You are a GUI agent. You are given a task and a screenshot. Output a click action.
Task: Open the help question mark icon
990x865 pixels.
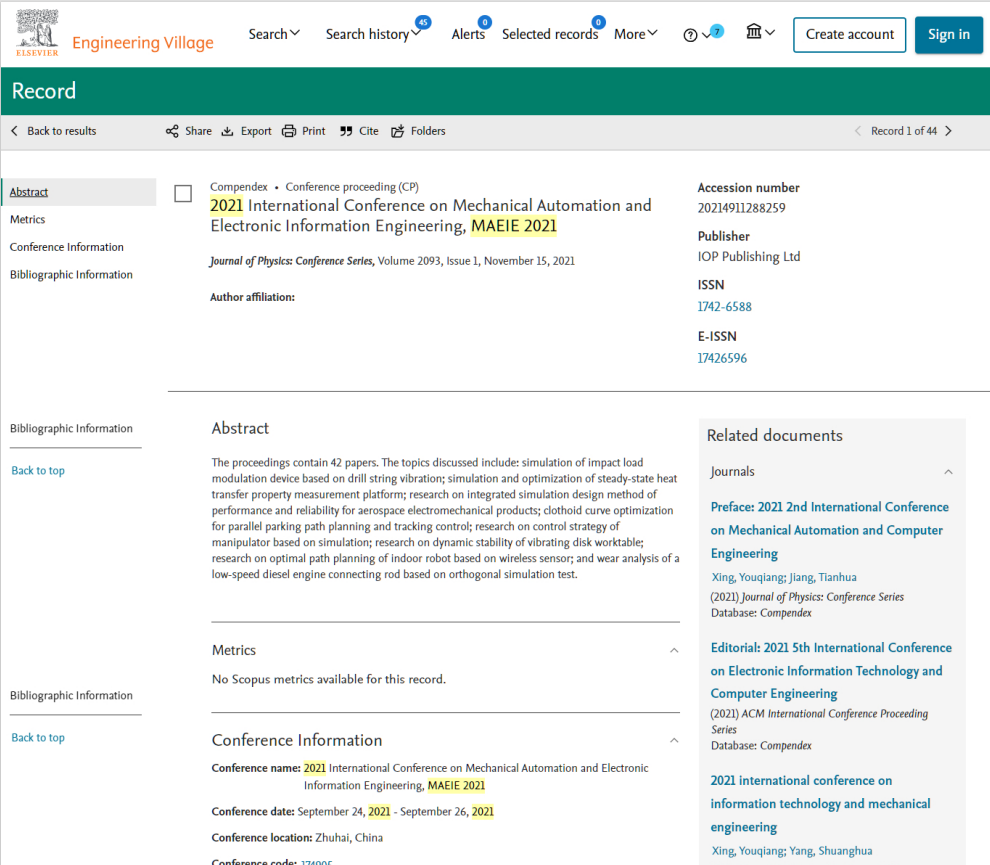690,35
